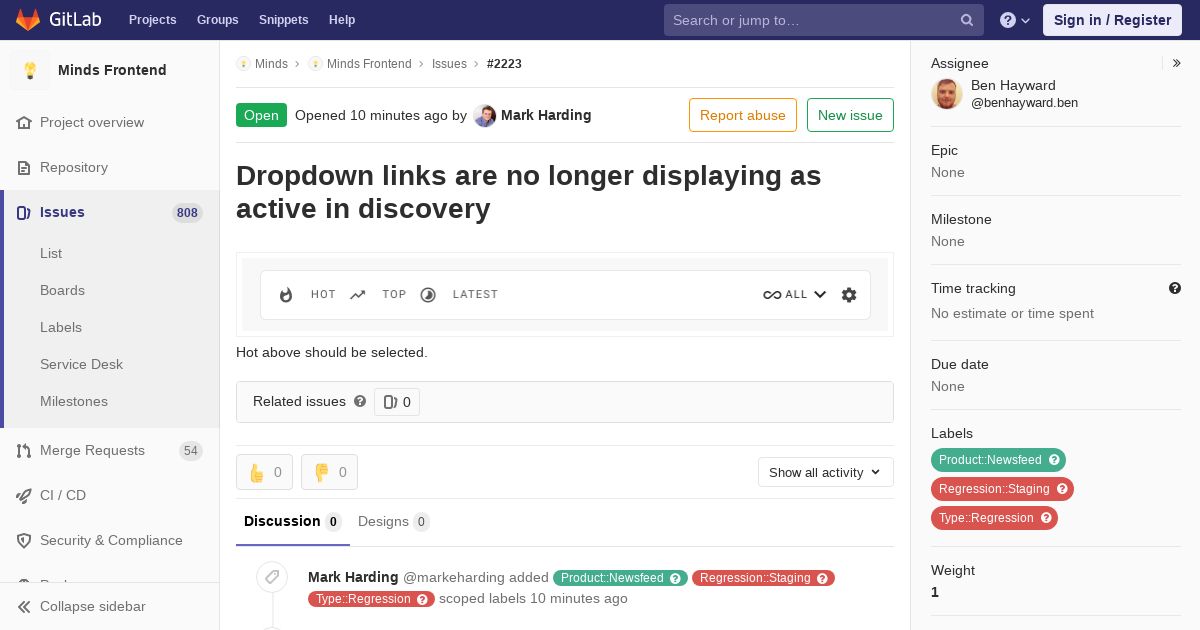Collapse the right issue sidebar chevrons
This screenshot has height=630, width=1200.
pyautogui.click(x=1177, y=63)
